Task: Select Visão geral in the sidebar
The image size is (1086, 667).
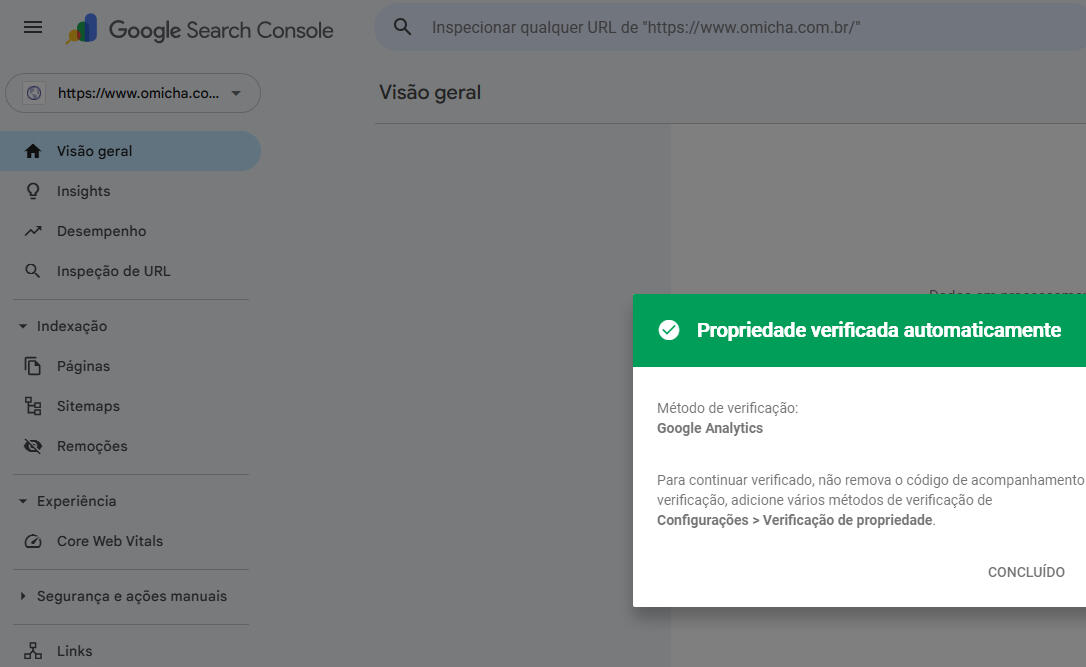Action: (x=95, y=151)
